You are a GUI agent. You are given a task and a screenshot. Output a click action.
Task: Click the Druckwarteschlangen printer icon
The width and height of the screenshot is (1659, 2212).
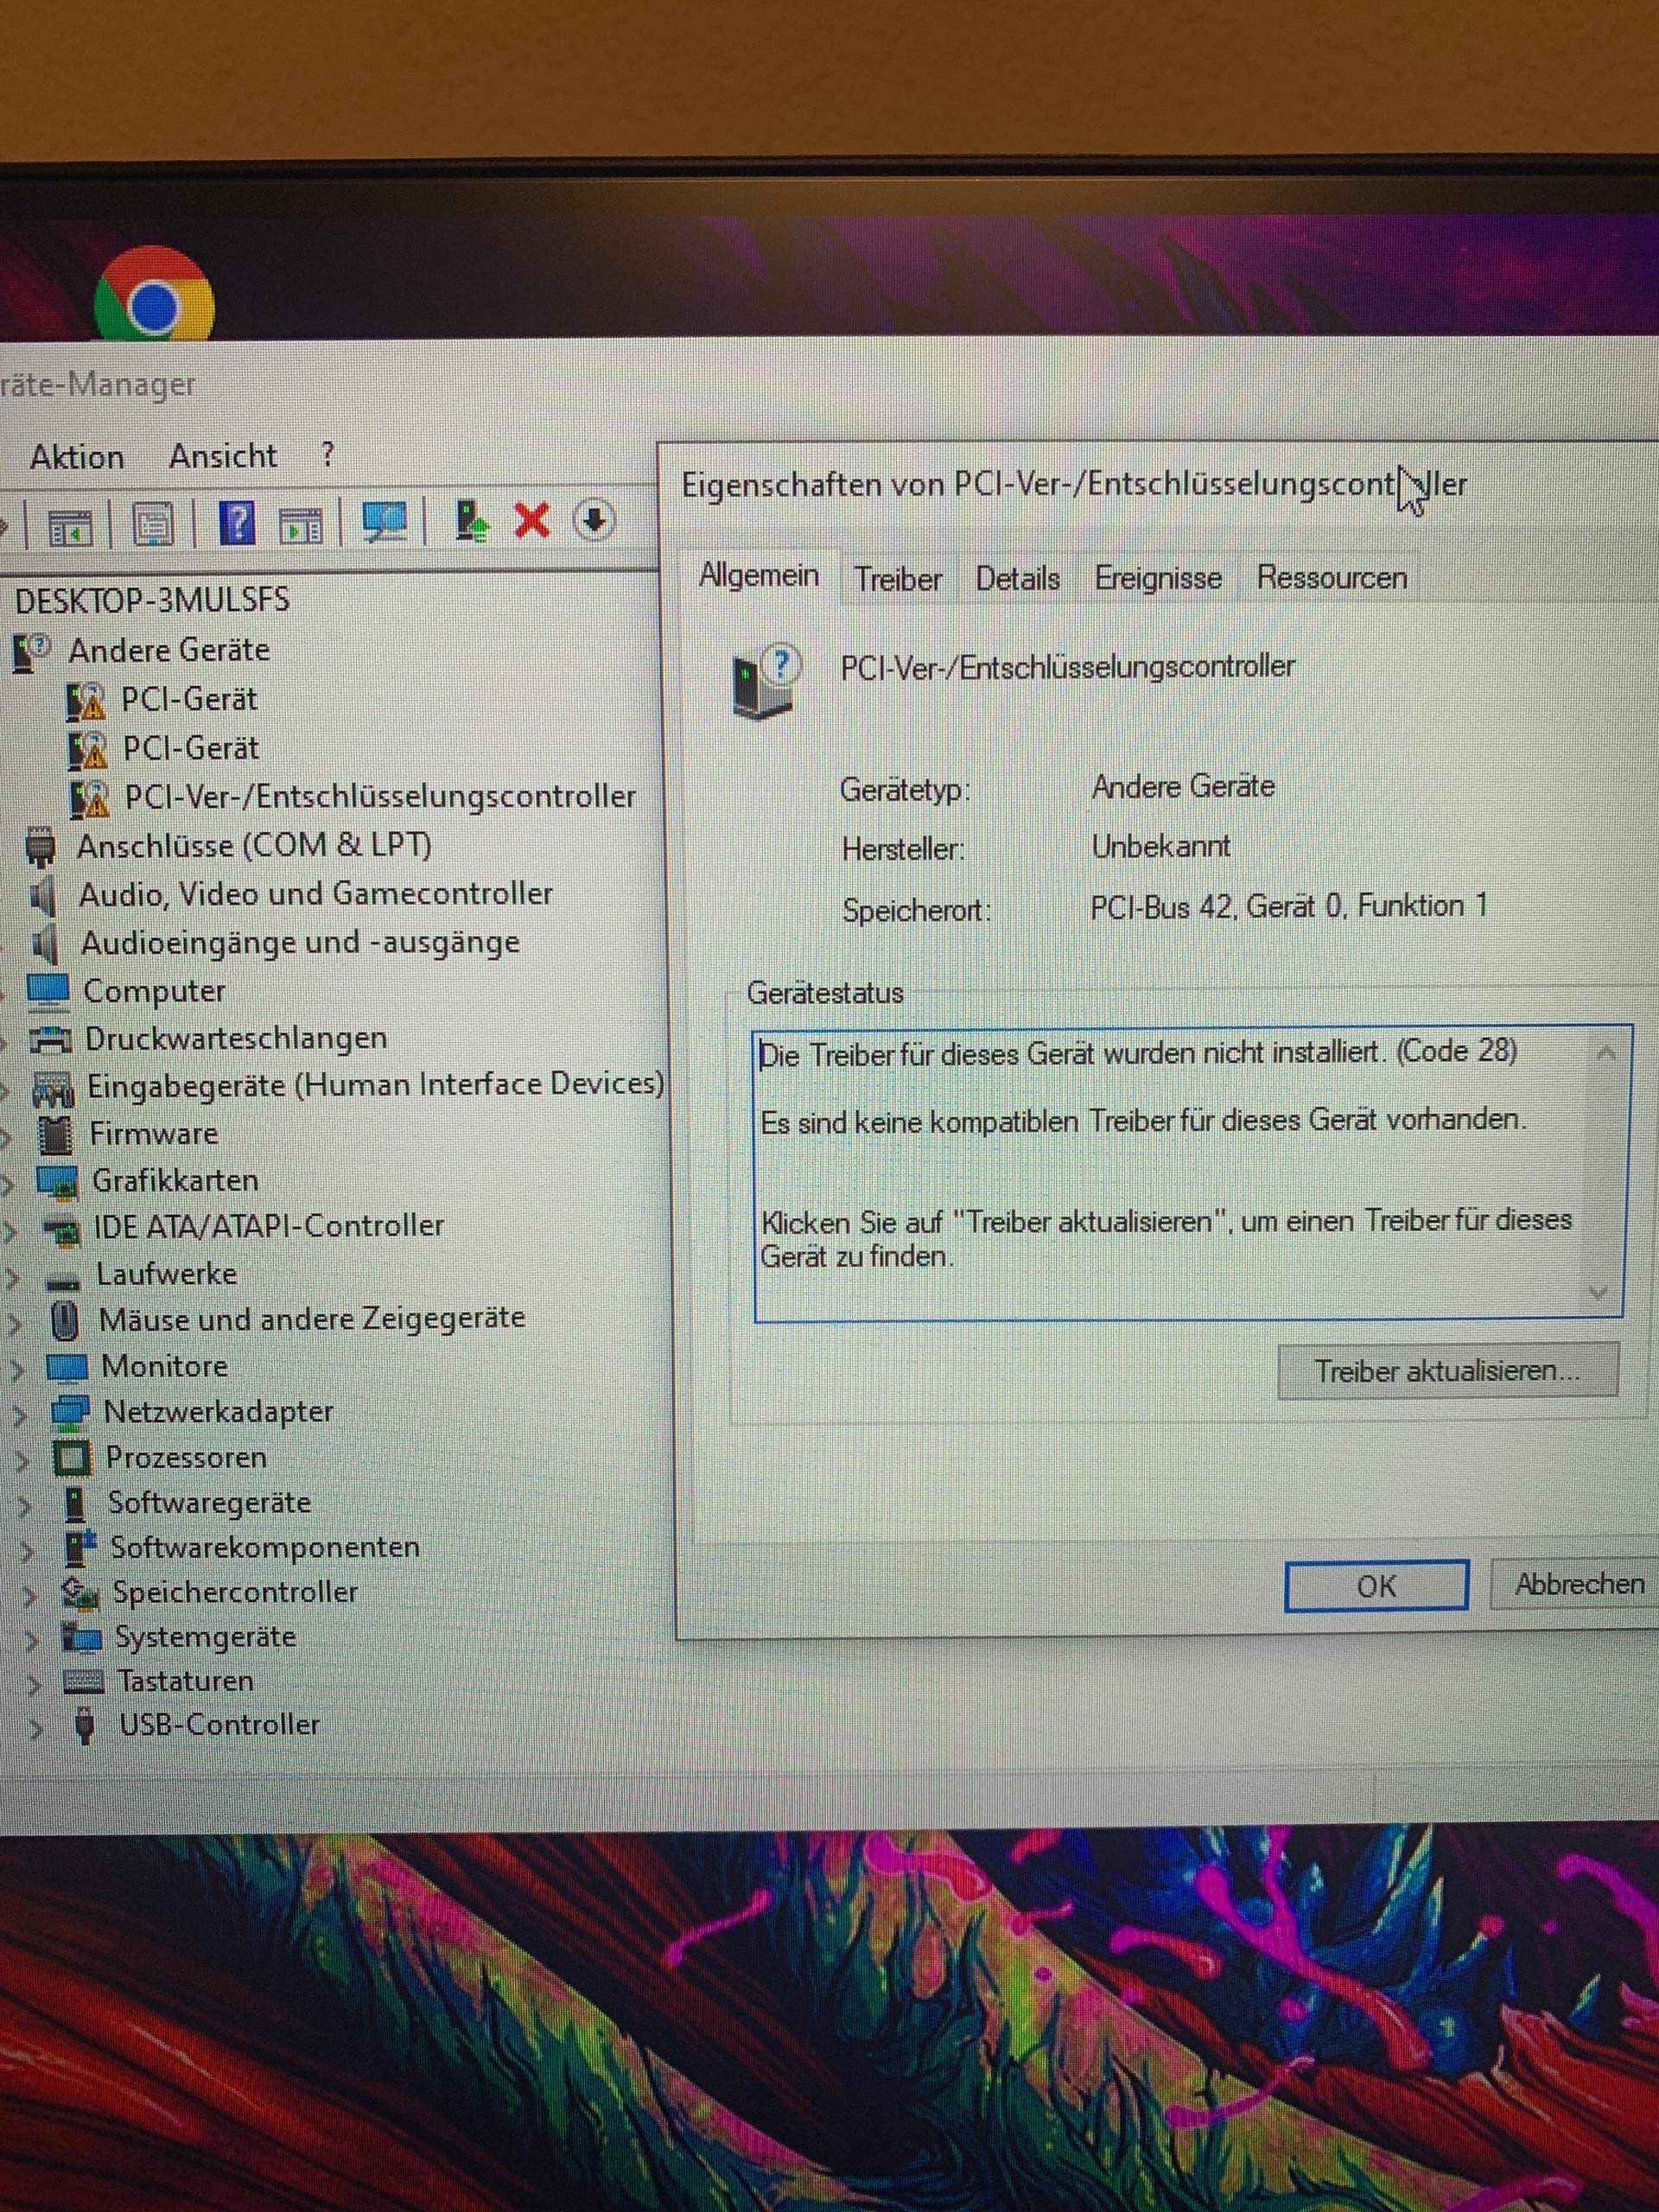[50, 1039]
